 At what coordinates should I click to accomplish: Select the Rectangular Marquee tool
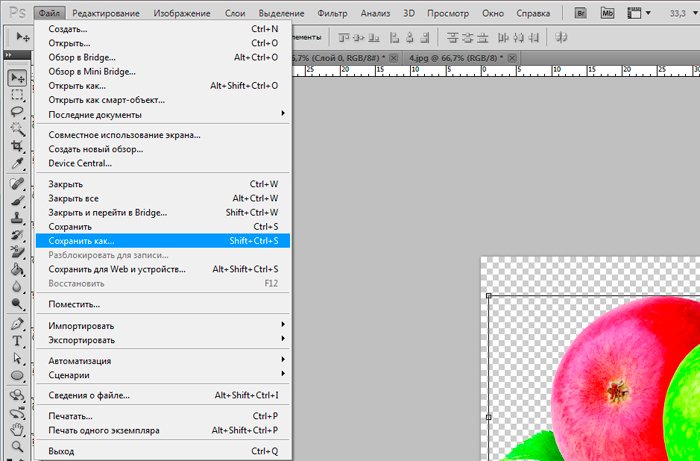pos(17,95)
